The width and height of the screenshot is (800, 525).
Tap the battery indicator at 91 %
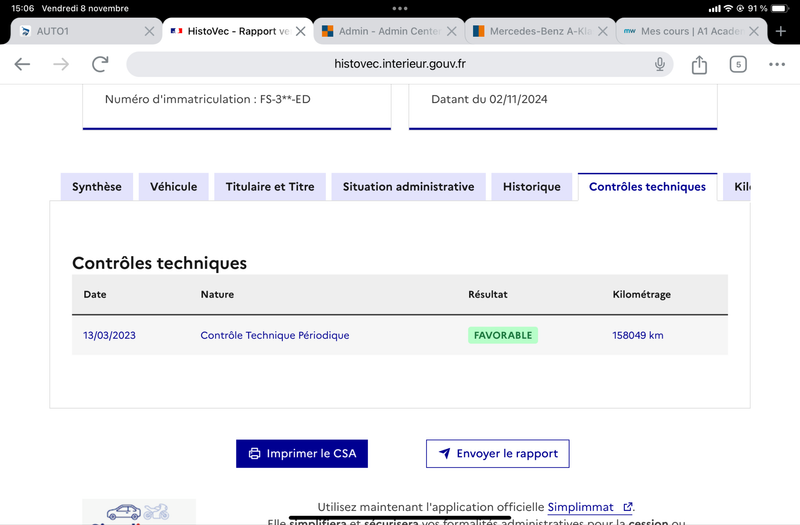(780, 8)
